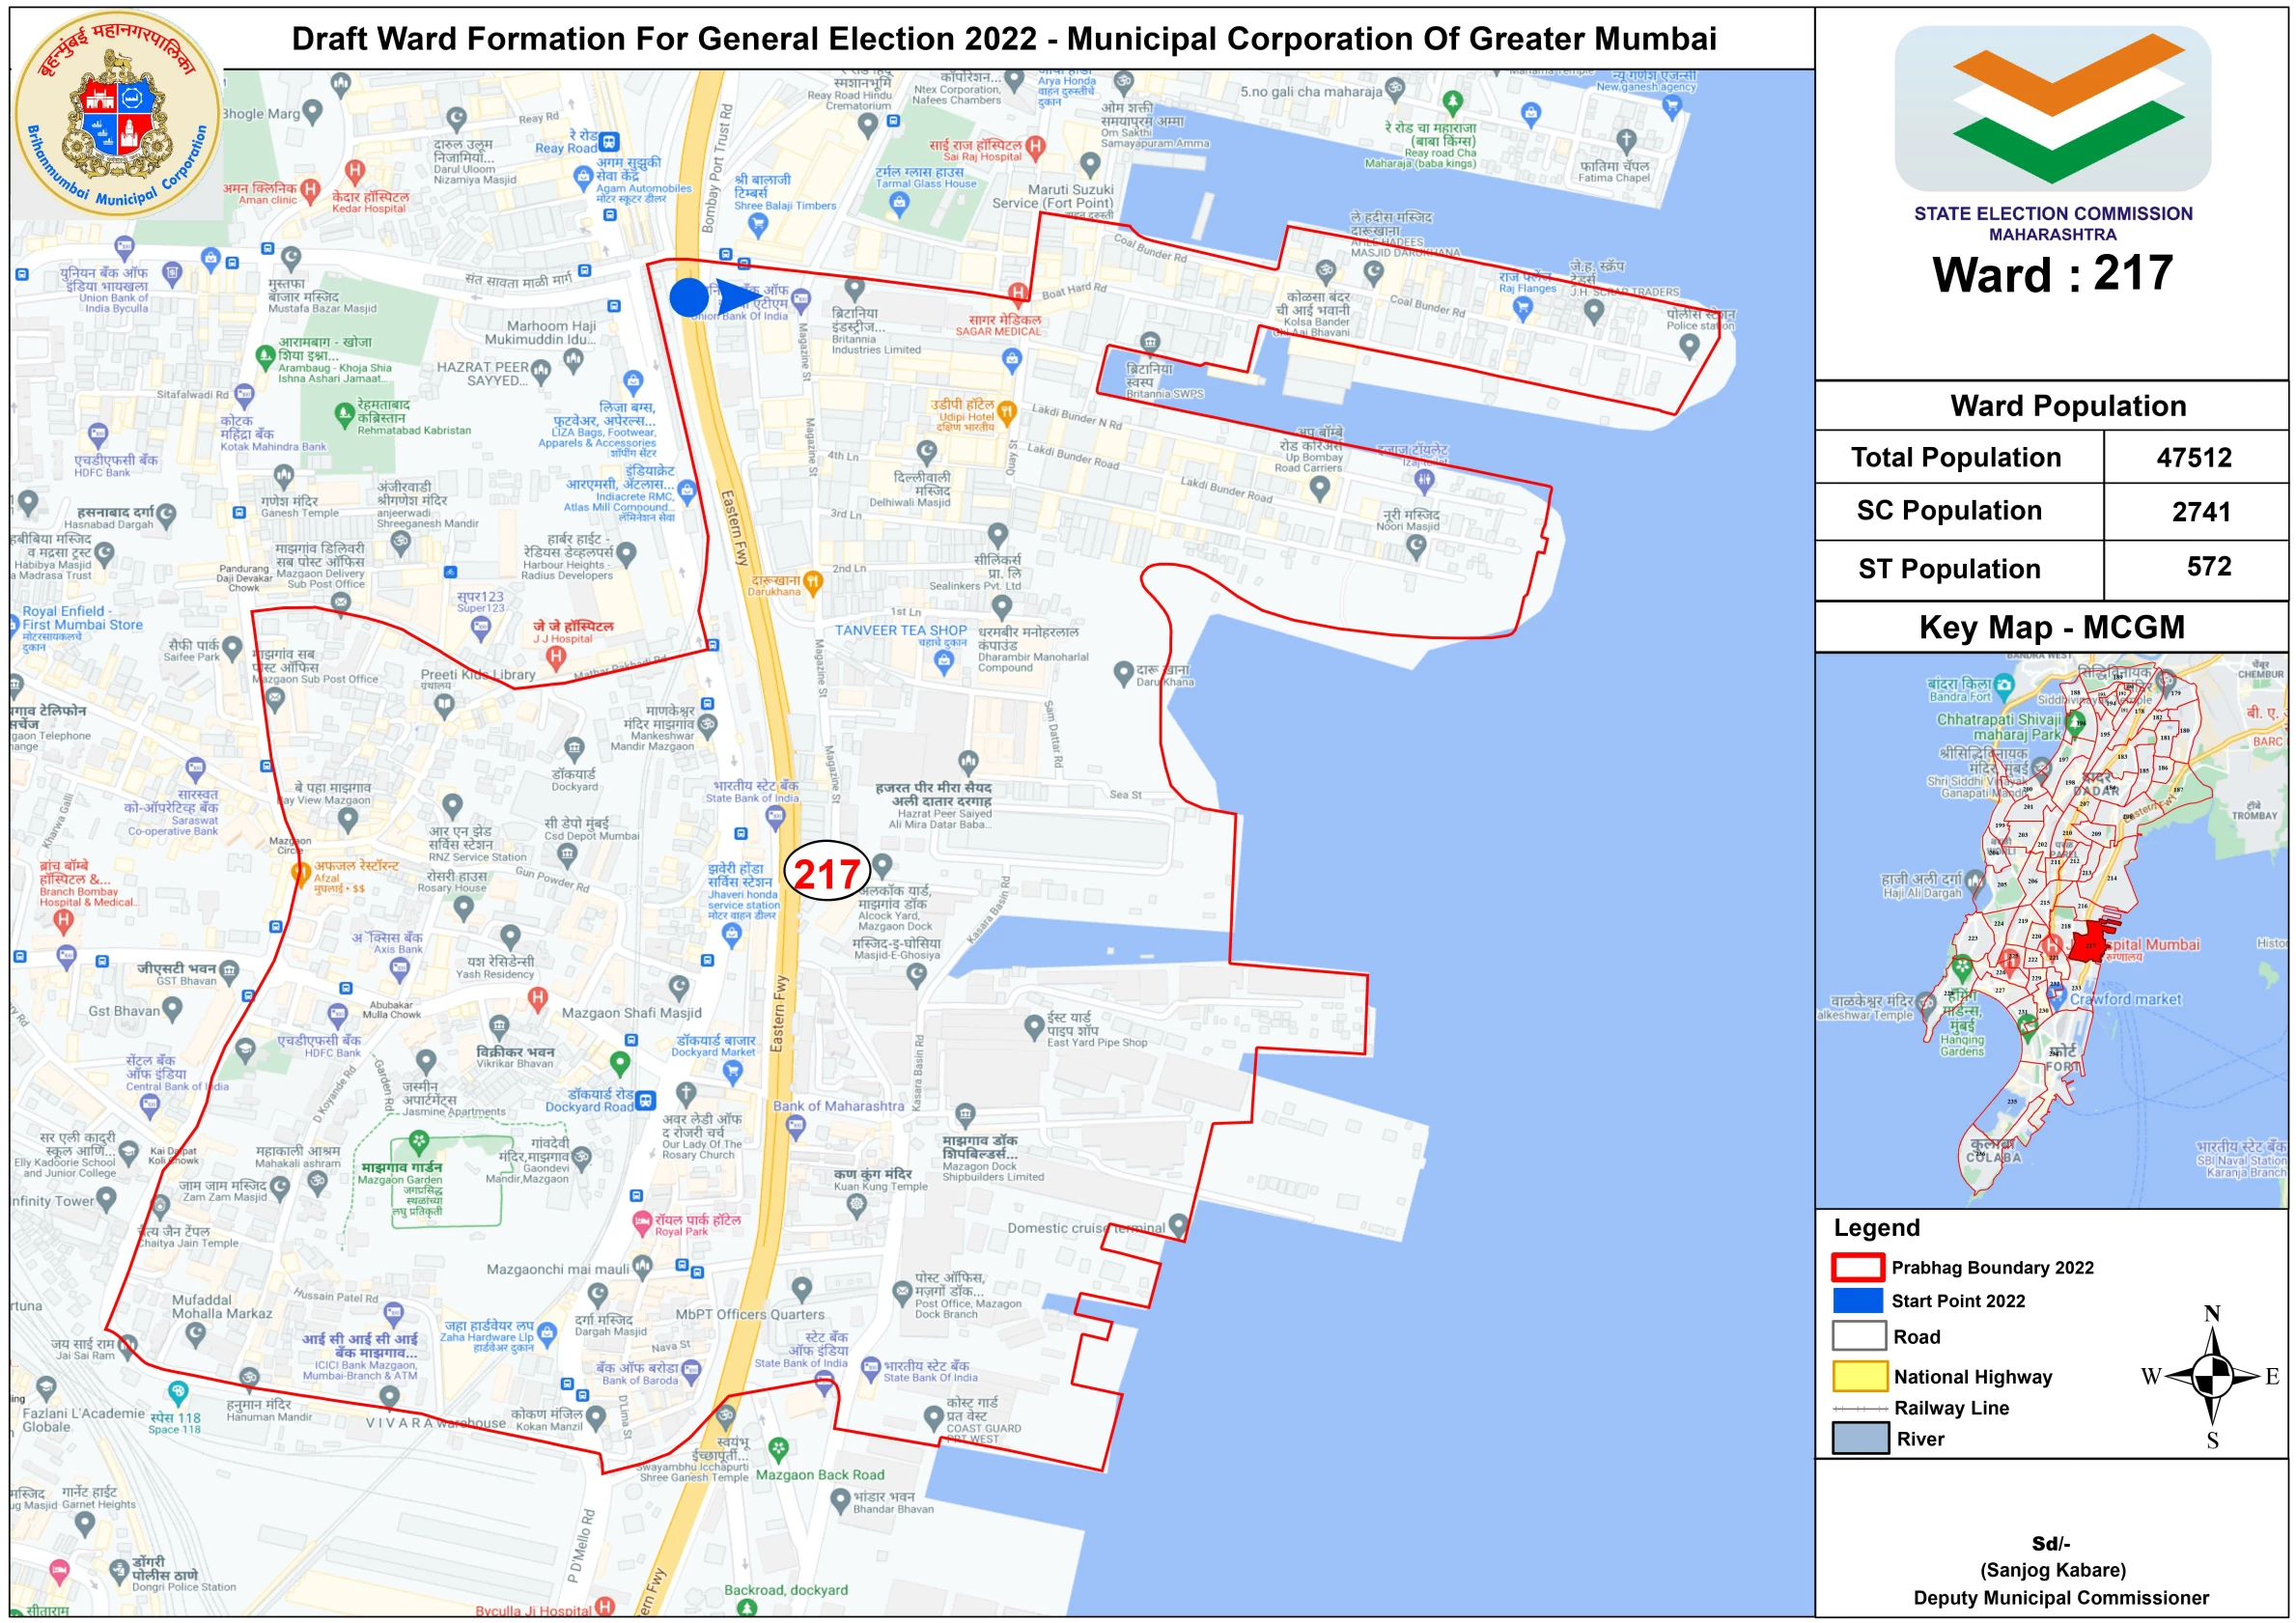The height and width of the screenshot is (1623, 2296).
Task: Click the BMC municipal corporation emblem
Action: [117, 112]
